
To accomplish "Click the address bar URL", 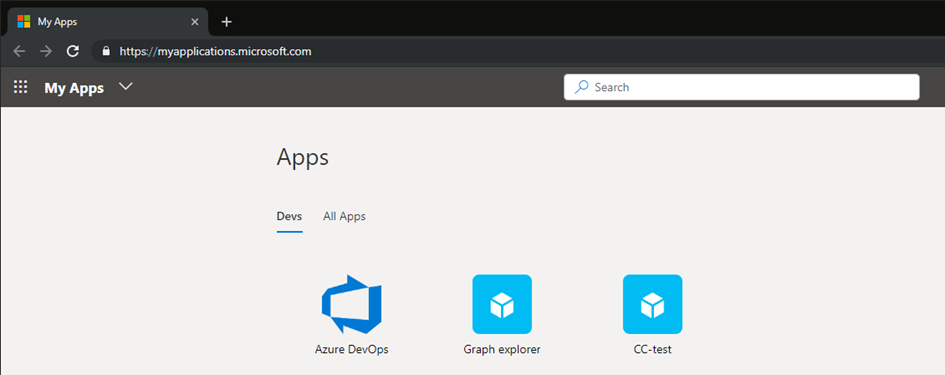I will 215,51.
